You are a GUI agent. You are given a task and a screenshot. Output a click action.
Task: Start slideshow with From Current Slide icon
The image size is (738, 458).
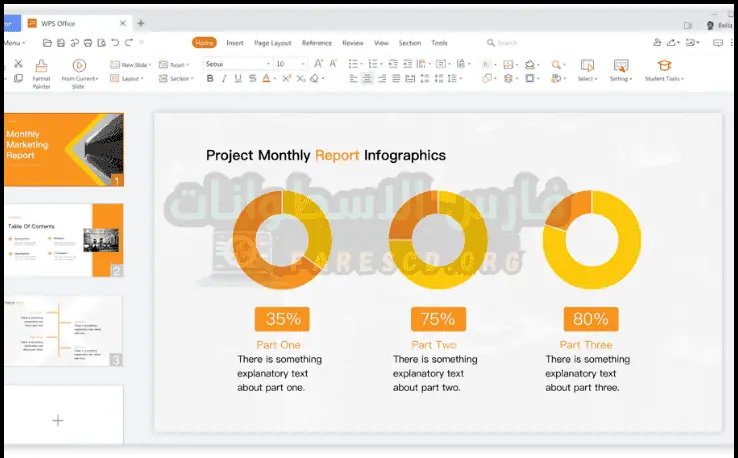(x=79, y=66)
